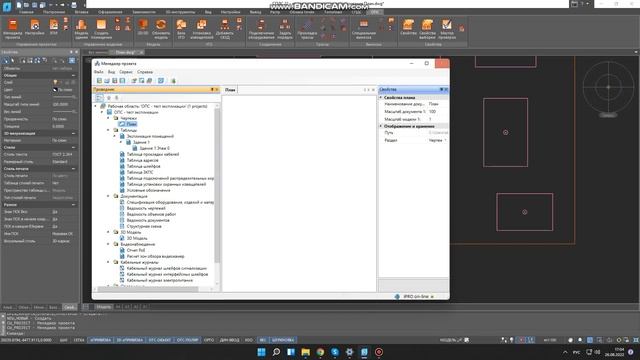Viewport: 640px width, 360px height.
Task: Collapse the Здание 1 tree node
Action: (x=121, y=142)
